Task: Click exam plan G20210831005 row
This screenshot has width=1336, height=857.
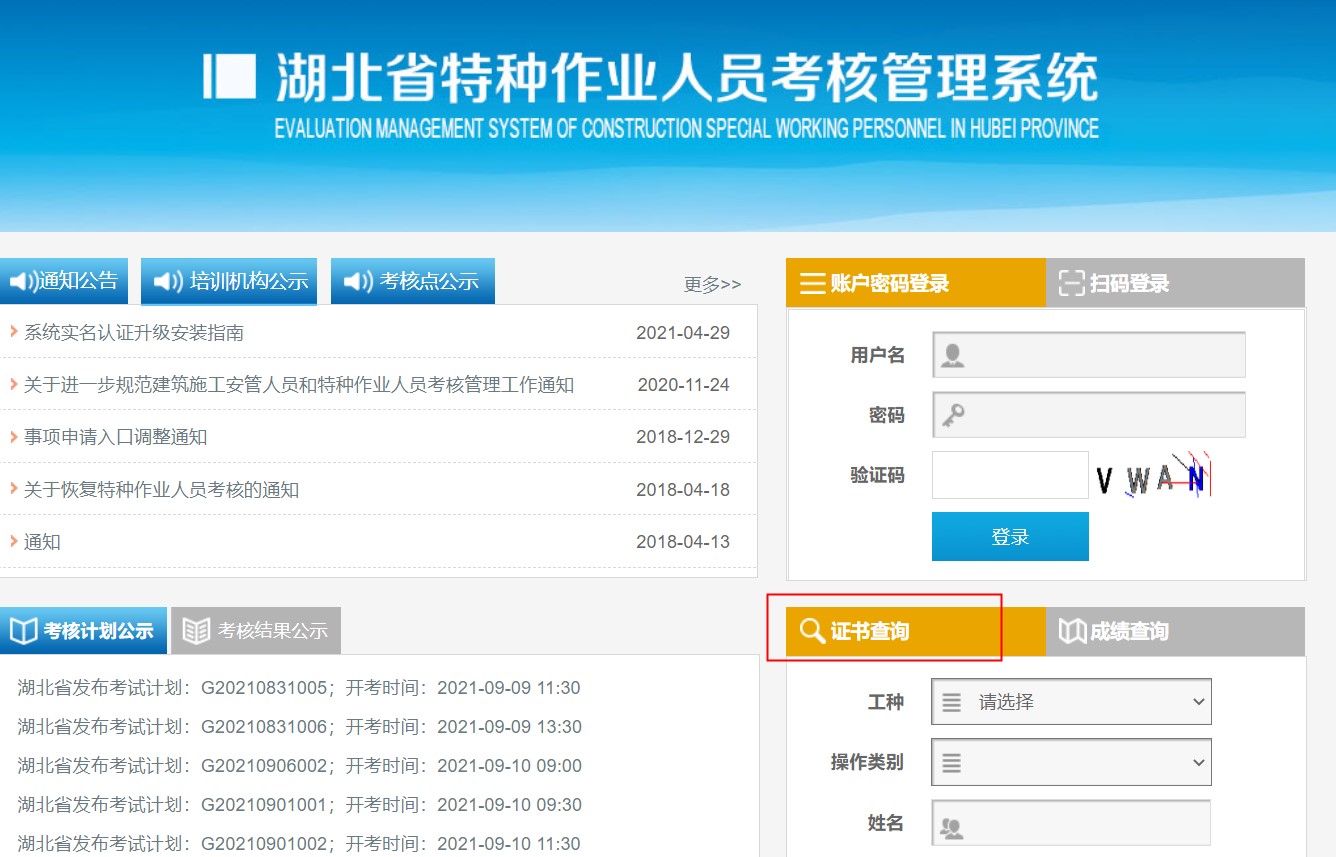Action: click(x=299, y=688)
